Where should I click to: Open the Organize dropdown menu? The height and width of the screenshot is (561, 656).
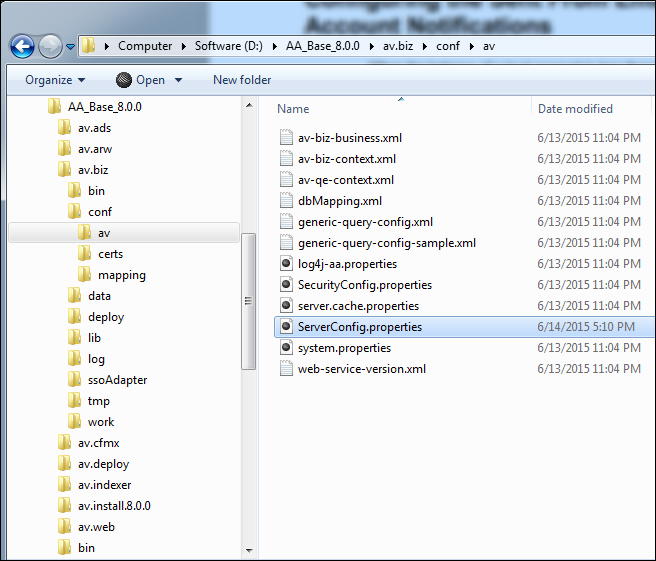55,80
